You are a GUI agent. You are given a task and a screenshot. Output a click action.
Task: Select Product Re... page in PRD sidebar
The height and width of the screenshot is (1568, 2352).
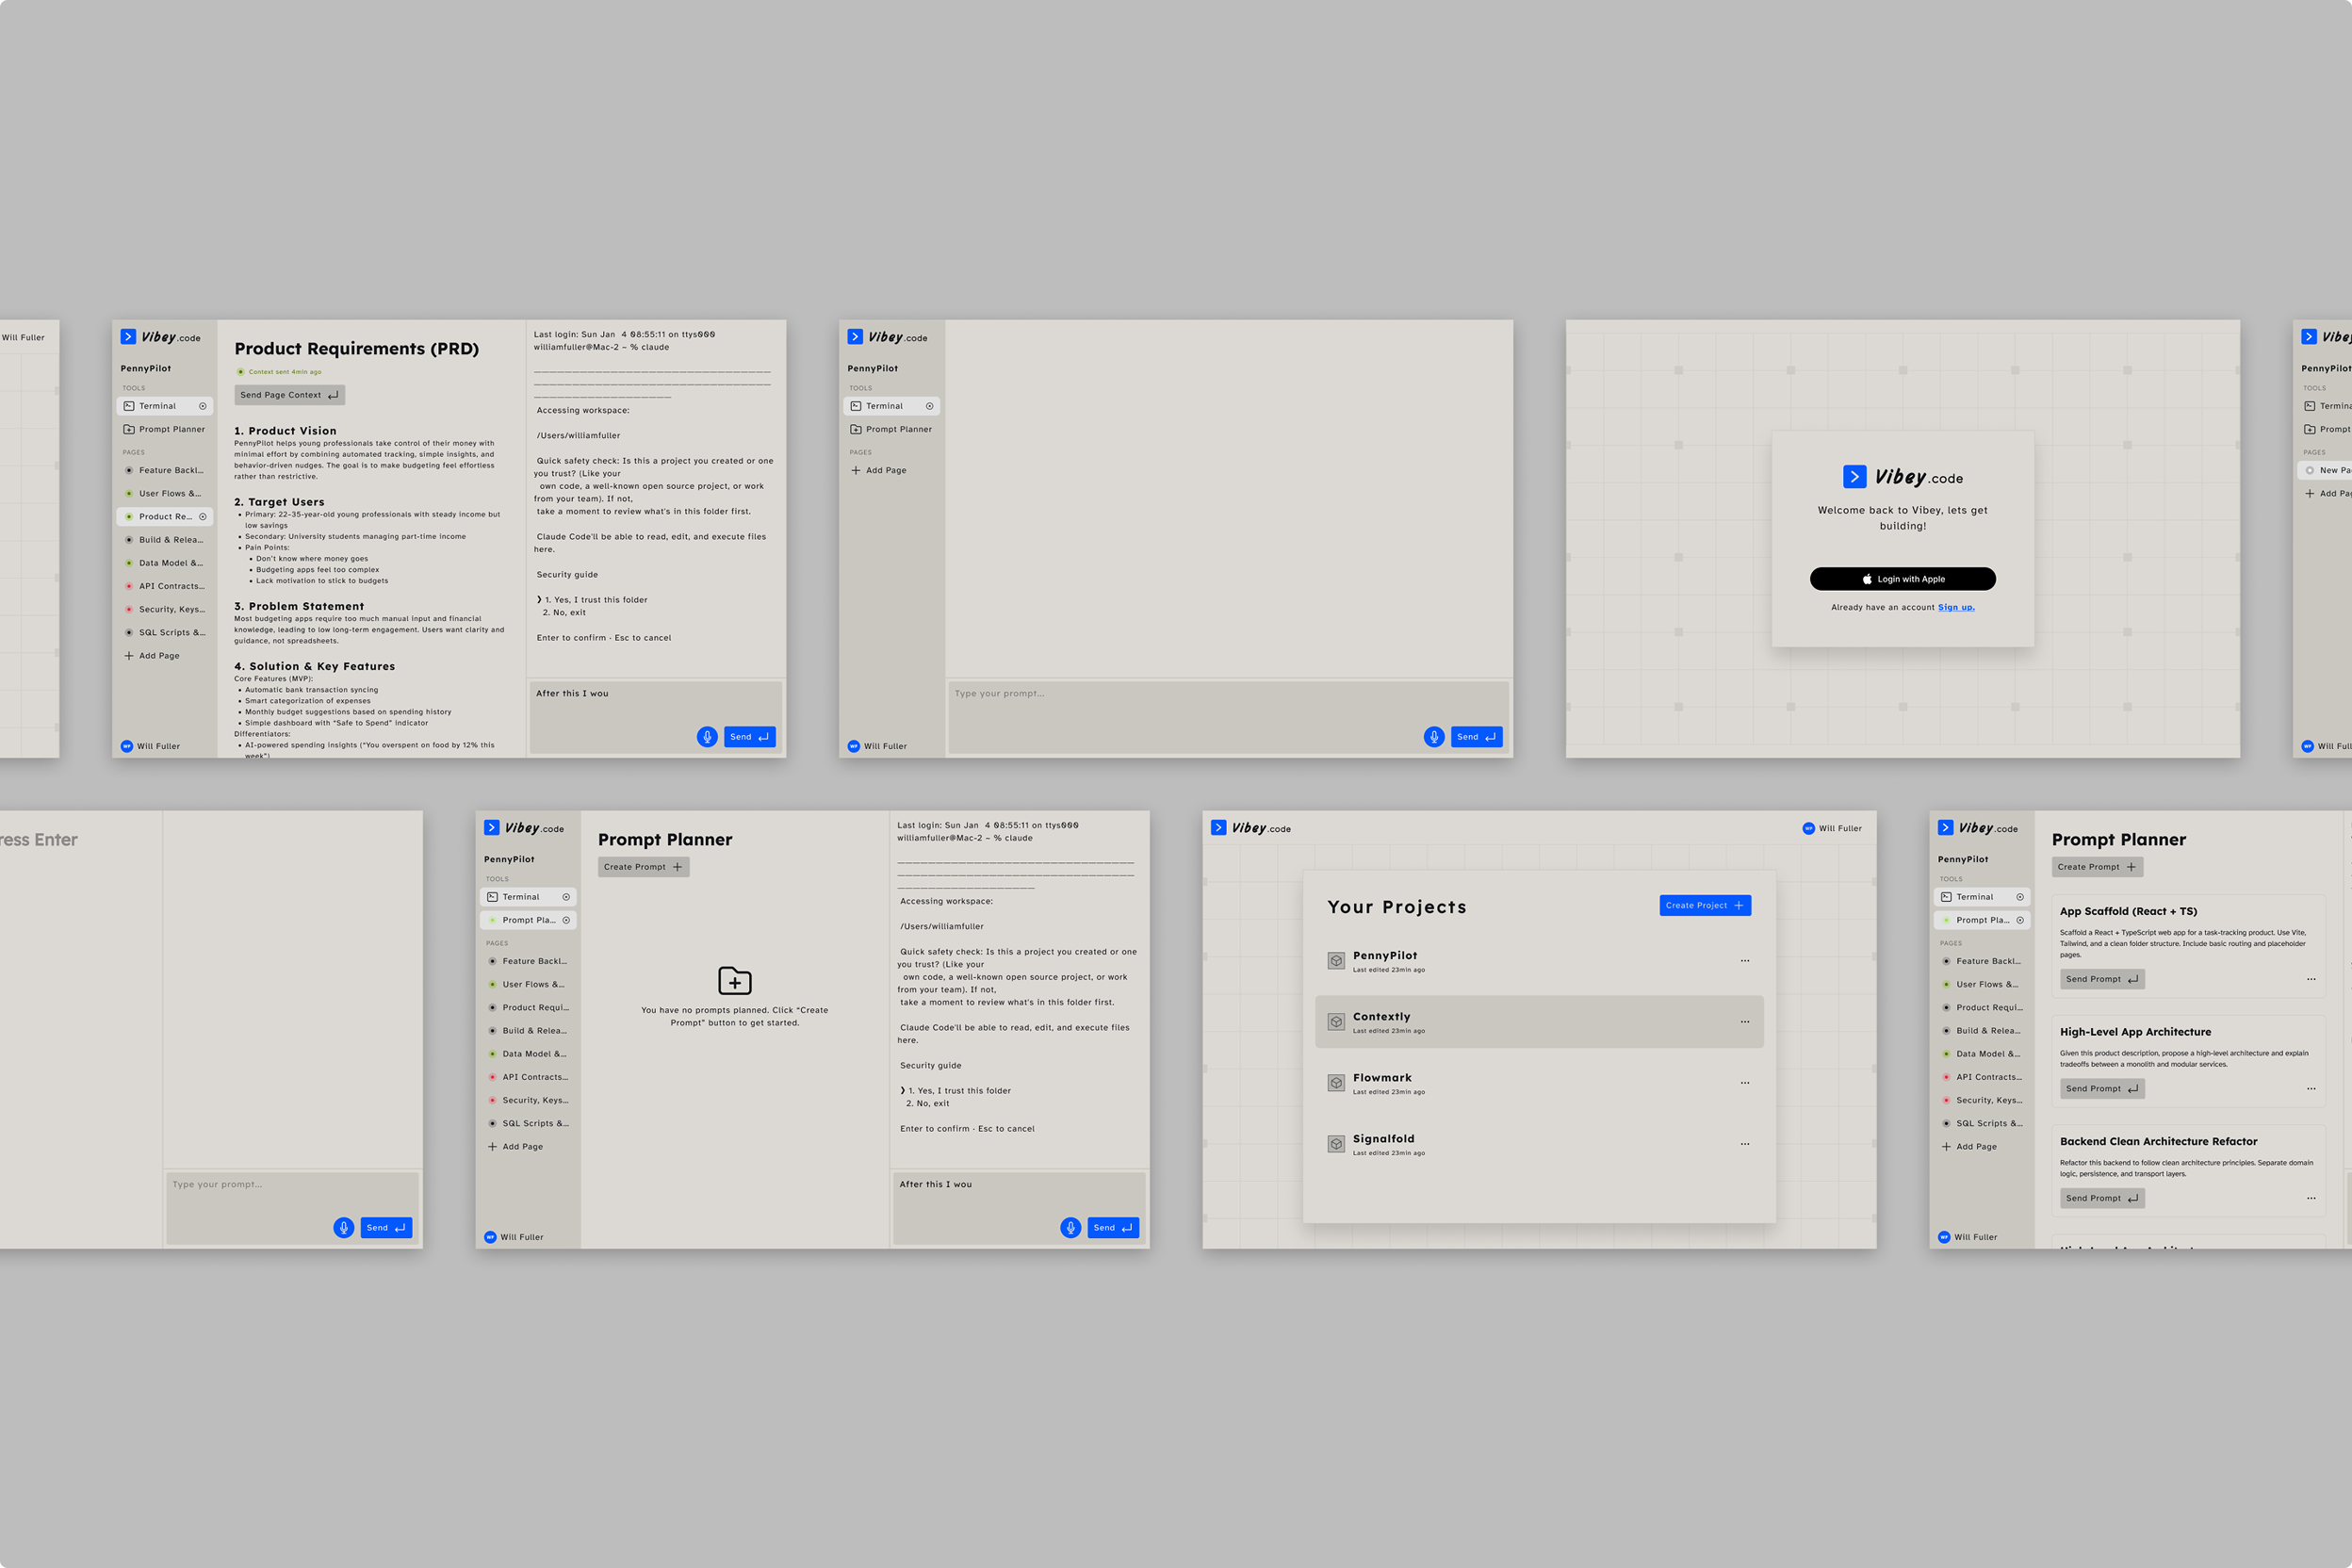point(165,517)
